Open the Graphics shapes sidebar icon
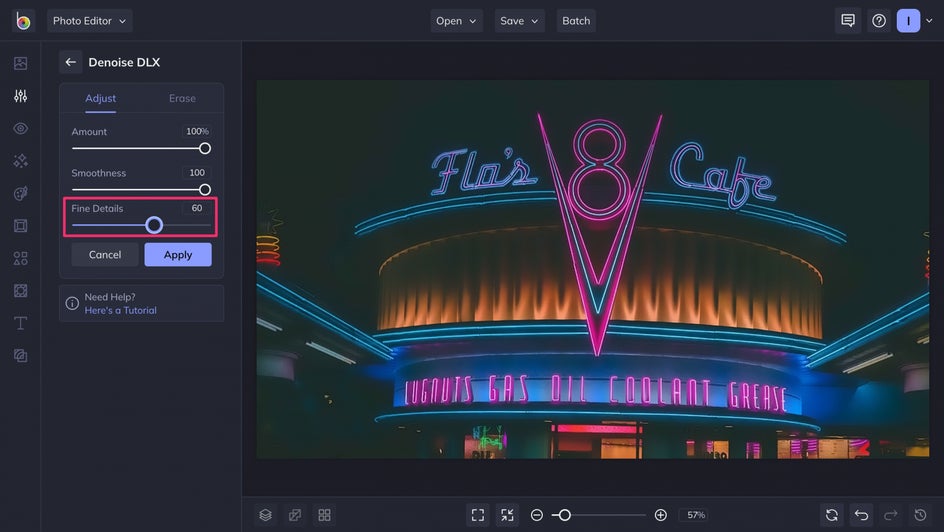Viewport: 944px width, 532px height. 20,258
